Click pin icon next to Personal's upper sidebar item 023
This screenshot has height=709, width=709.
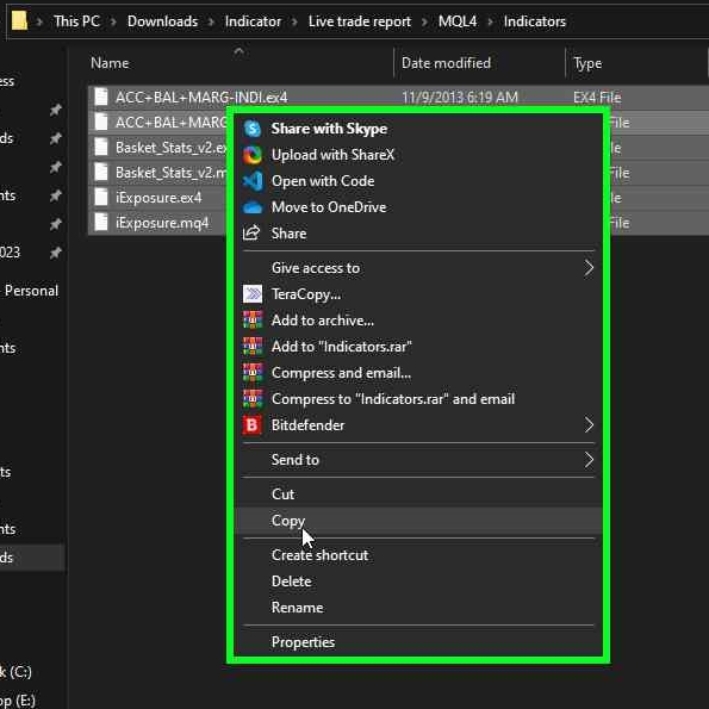tap(55, 253)
